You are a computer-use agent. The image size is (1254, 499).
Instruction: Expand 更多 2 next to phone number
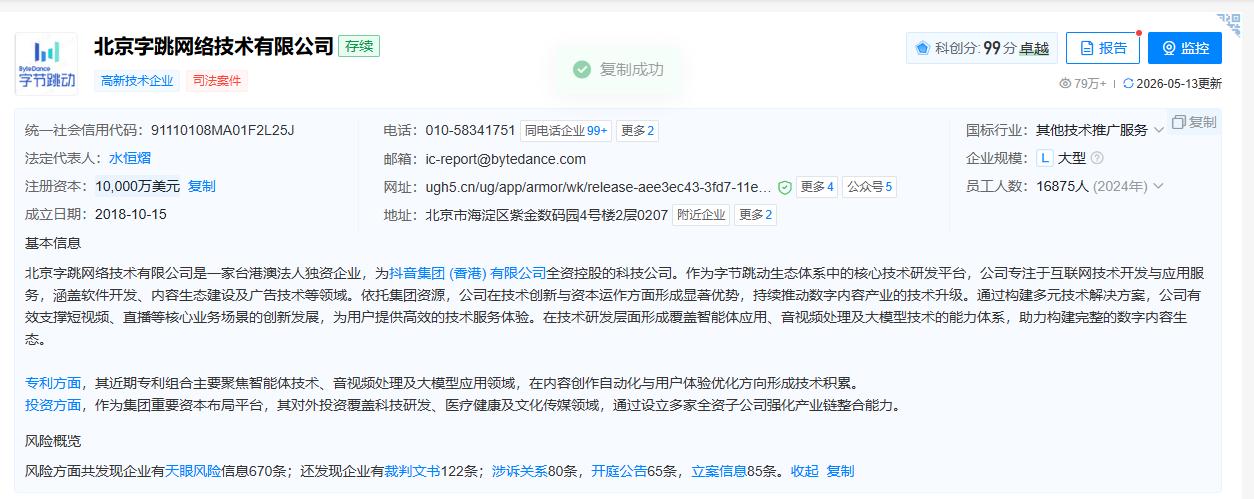point(637,130)
